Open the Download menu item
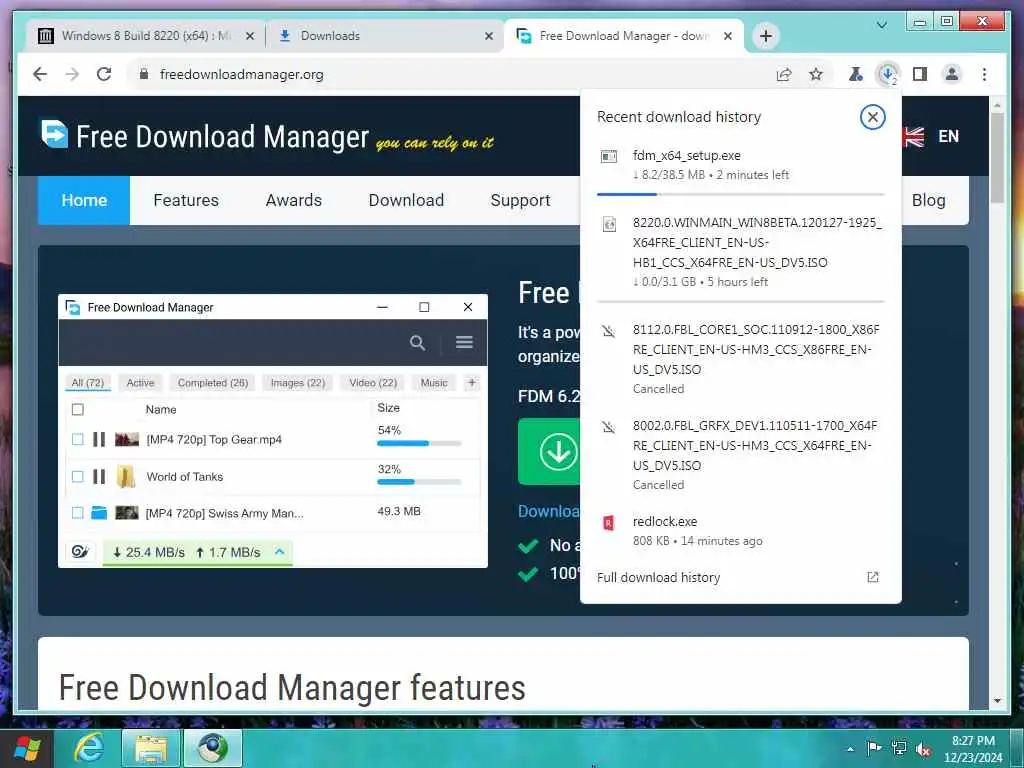 pos(406,200)
